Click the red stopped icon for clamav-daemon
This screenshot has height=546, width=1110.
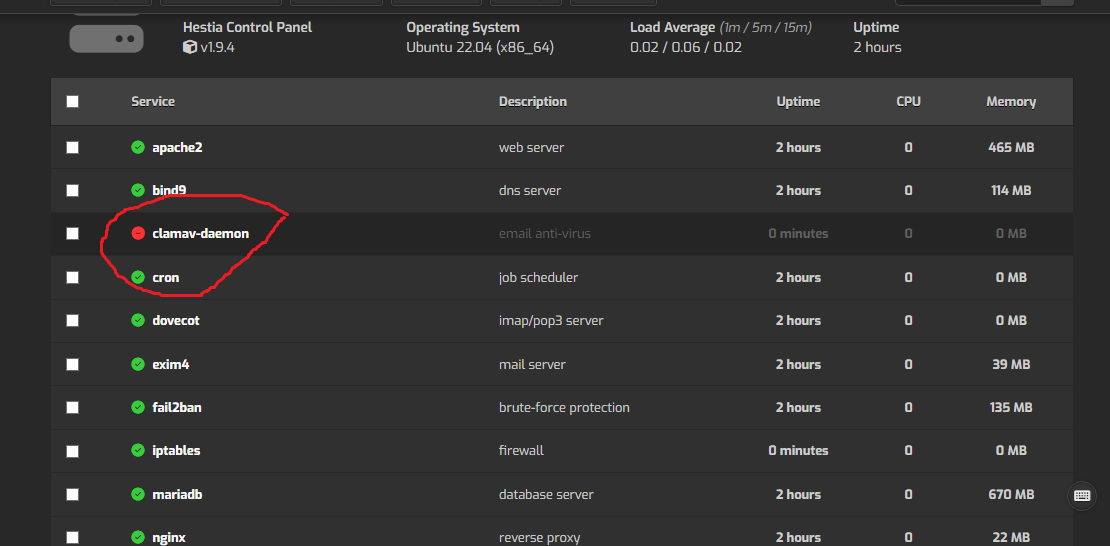138,233
